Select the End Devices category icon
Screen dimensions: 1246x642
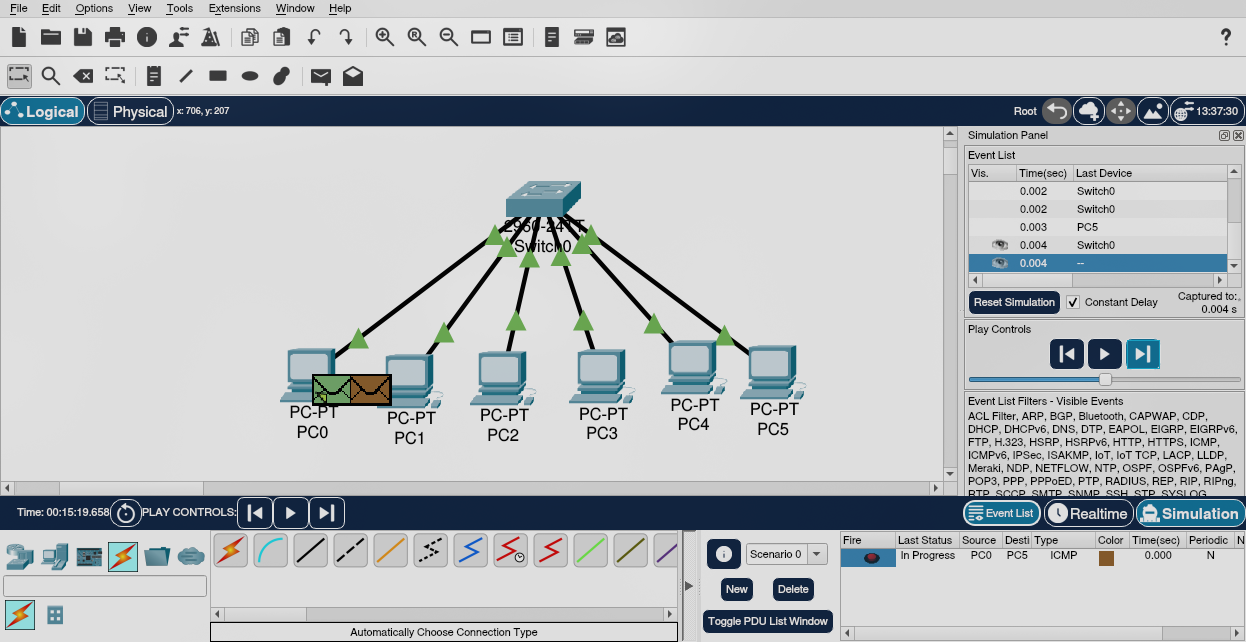55,555
